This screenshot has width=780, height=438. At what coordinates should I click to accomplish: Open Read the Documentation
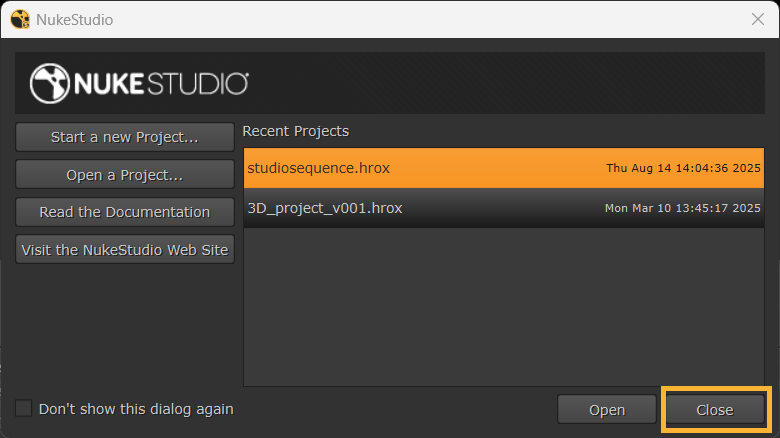point(125,212)
